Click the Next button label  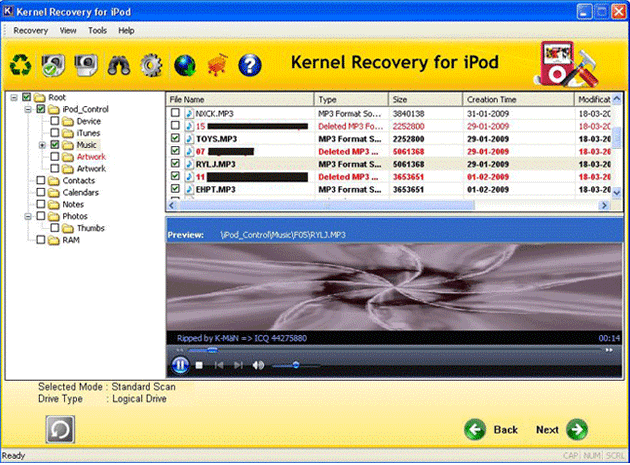[x=547, y=430]
